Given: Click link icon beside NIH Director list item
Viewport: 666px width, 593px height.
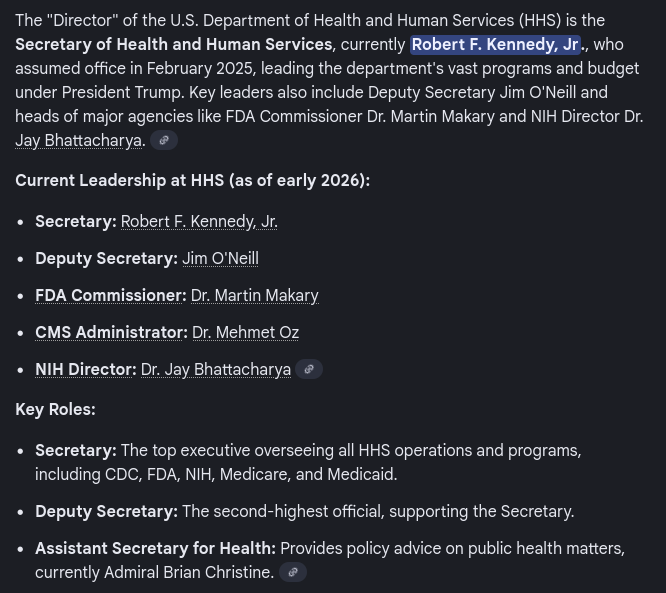Looking at the screenshot, I should click(x=309, y=370).
